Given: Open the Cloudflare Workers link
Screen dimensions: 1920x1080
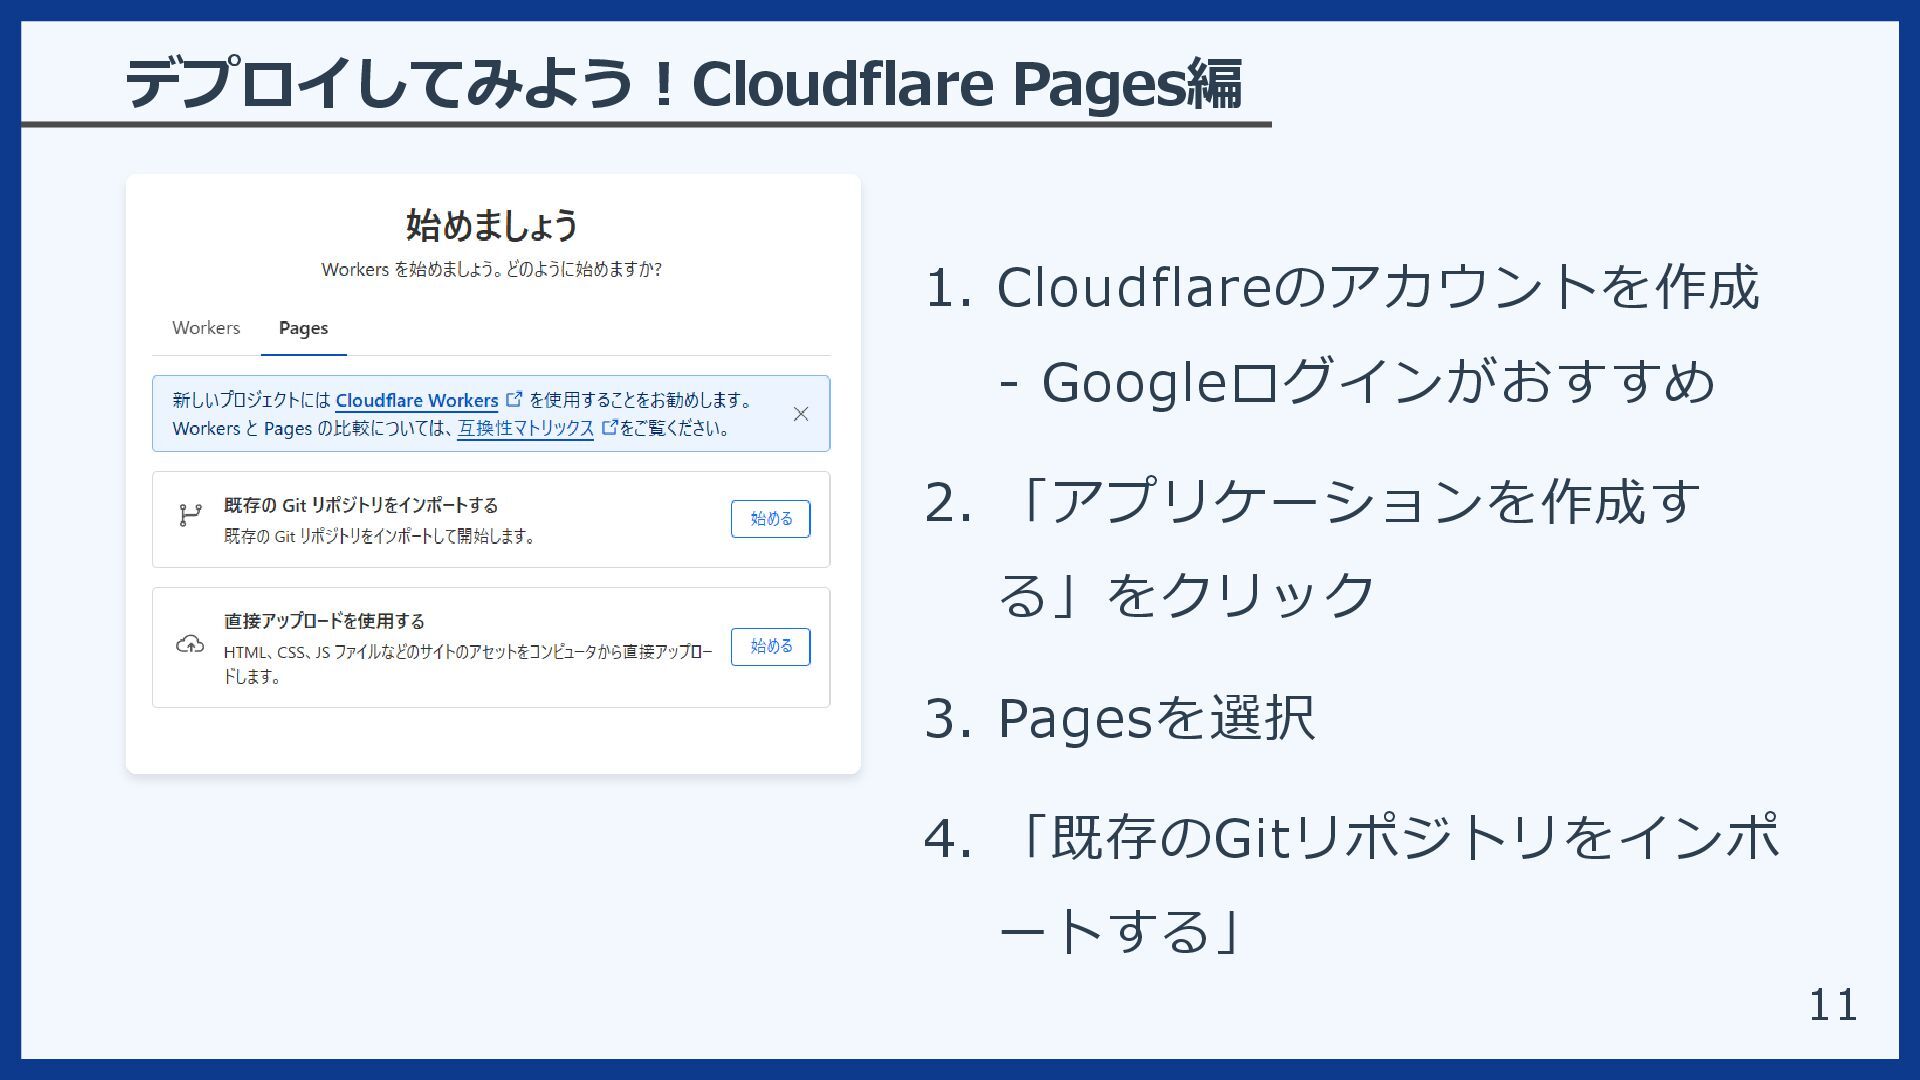Looking at the screenshot, I should coord(416,400).
